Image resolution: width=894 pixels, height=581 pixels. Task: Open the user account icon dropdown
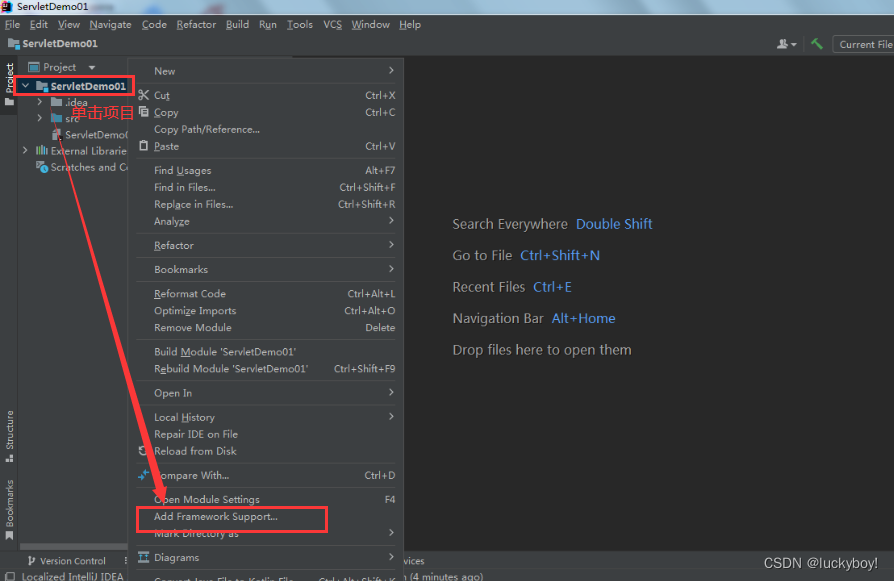pos(786,44)
